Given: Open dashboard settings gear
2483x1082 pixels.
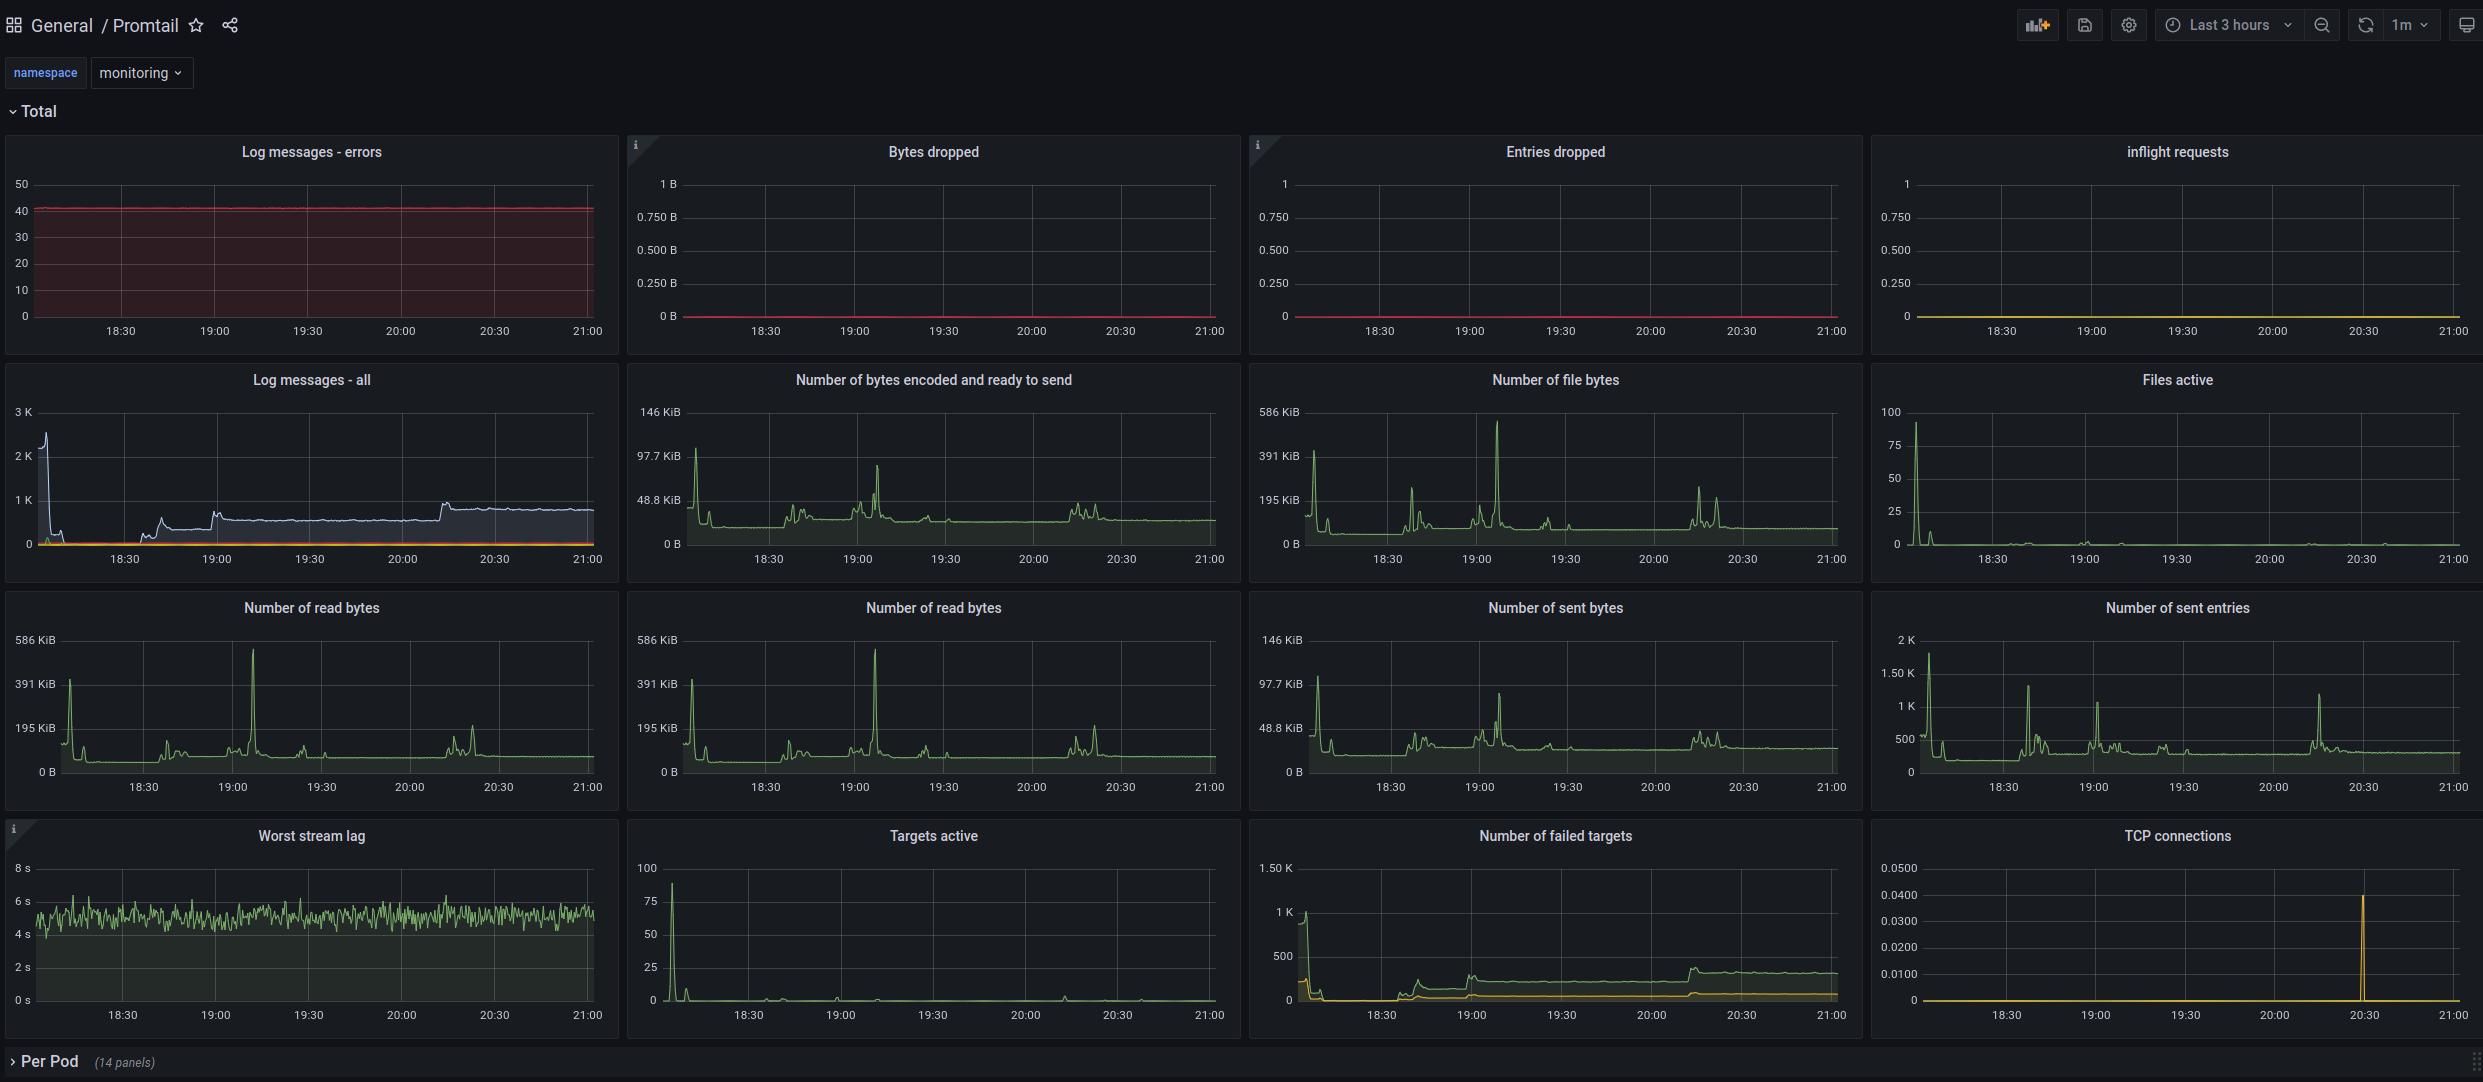Looking at the screenshot, I should [2128, 25].
